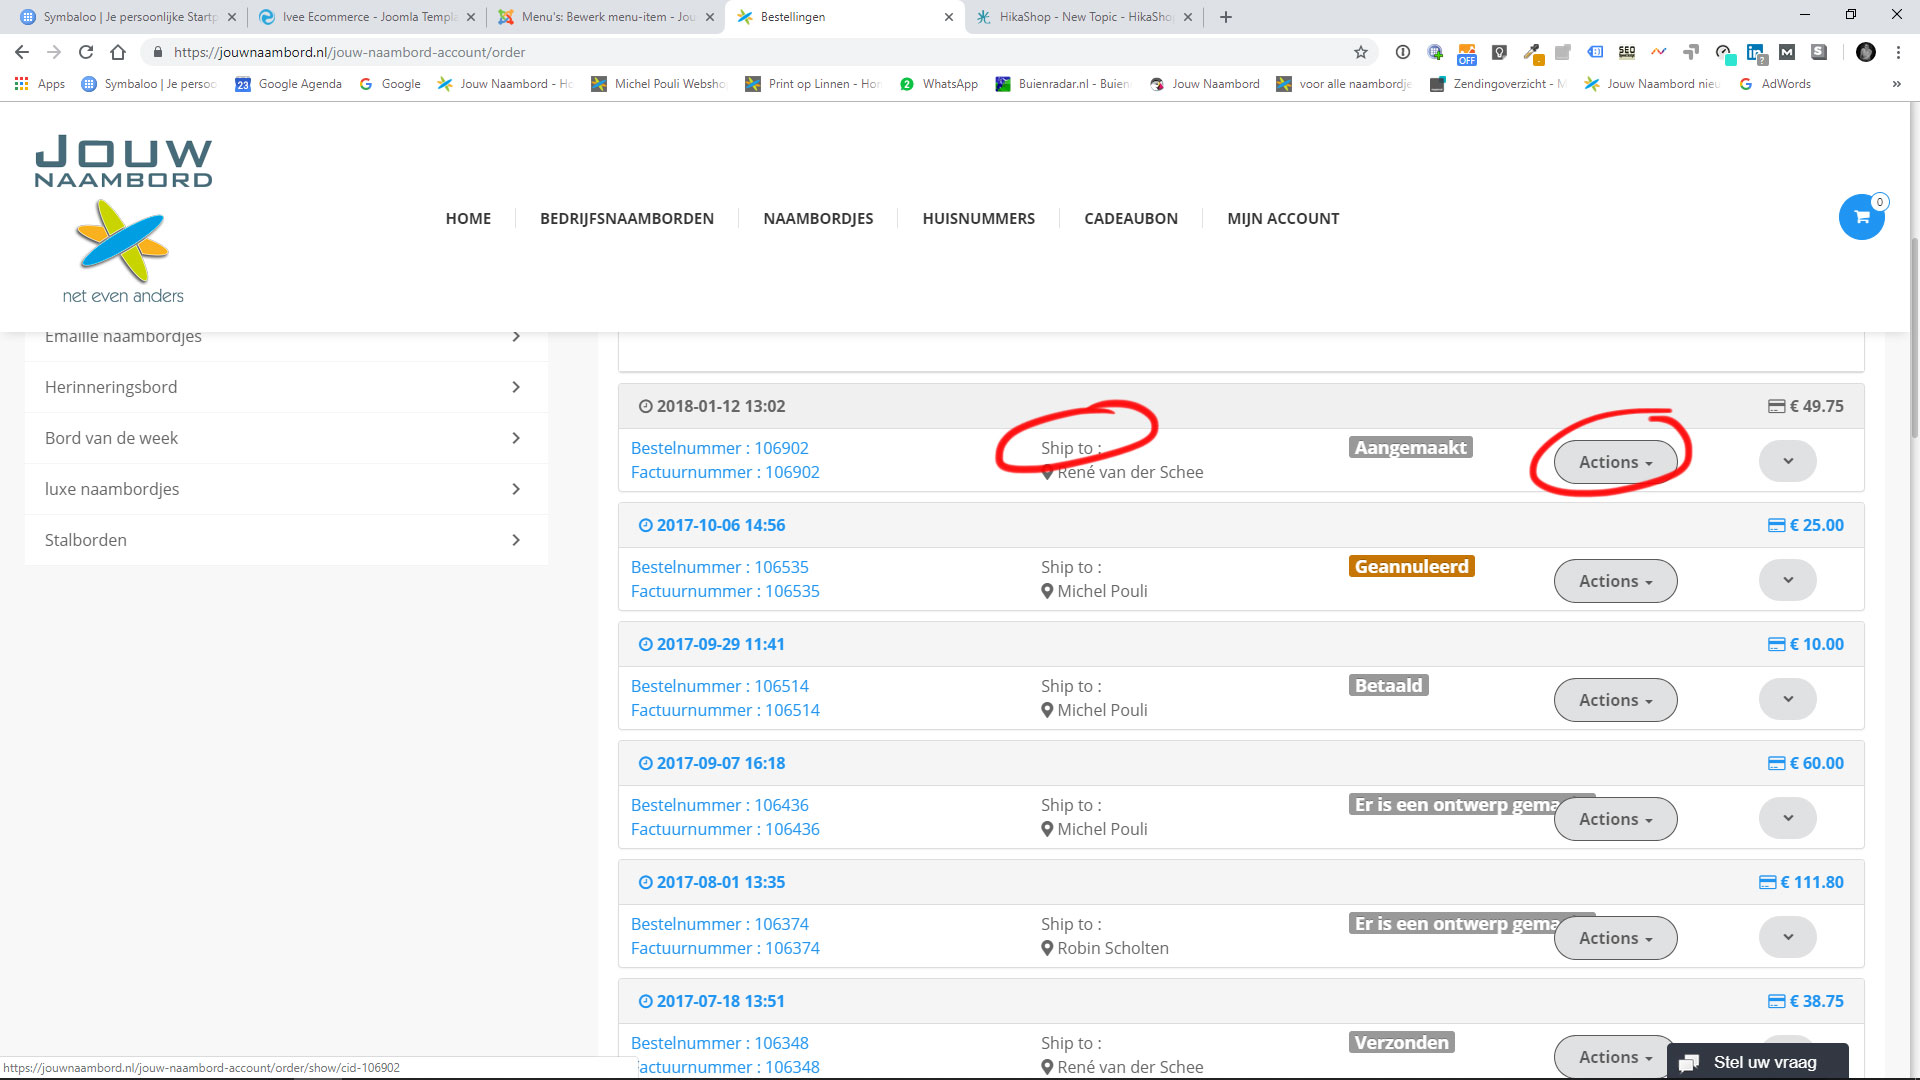The width and height of the screenshot is (1920, 1080).
Task: Open the shopping cart icon
Action: pyautogui.click(x=1861, y=217)
